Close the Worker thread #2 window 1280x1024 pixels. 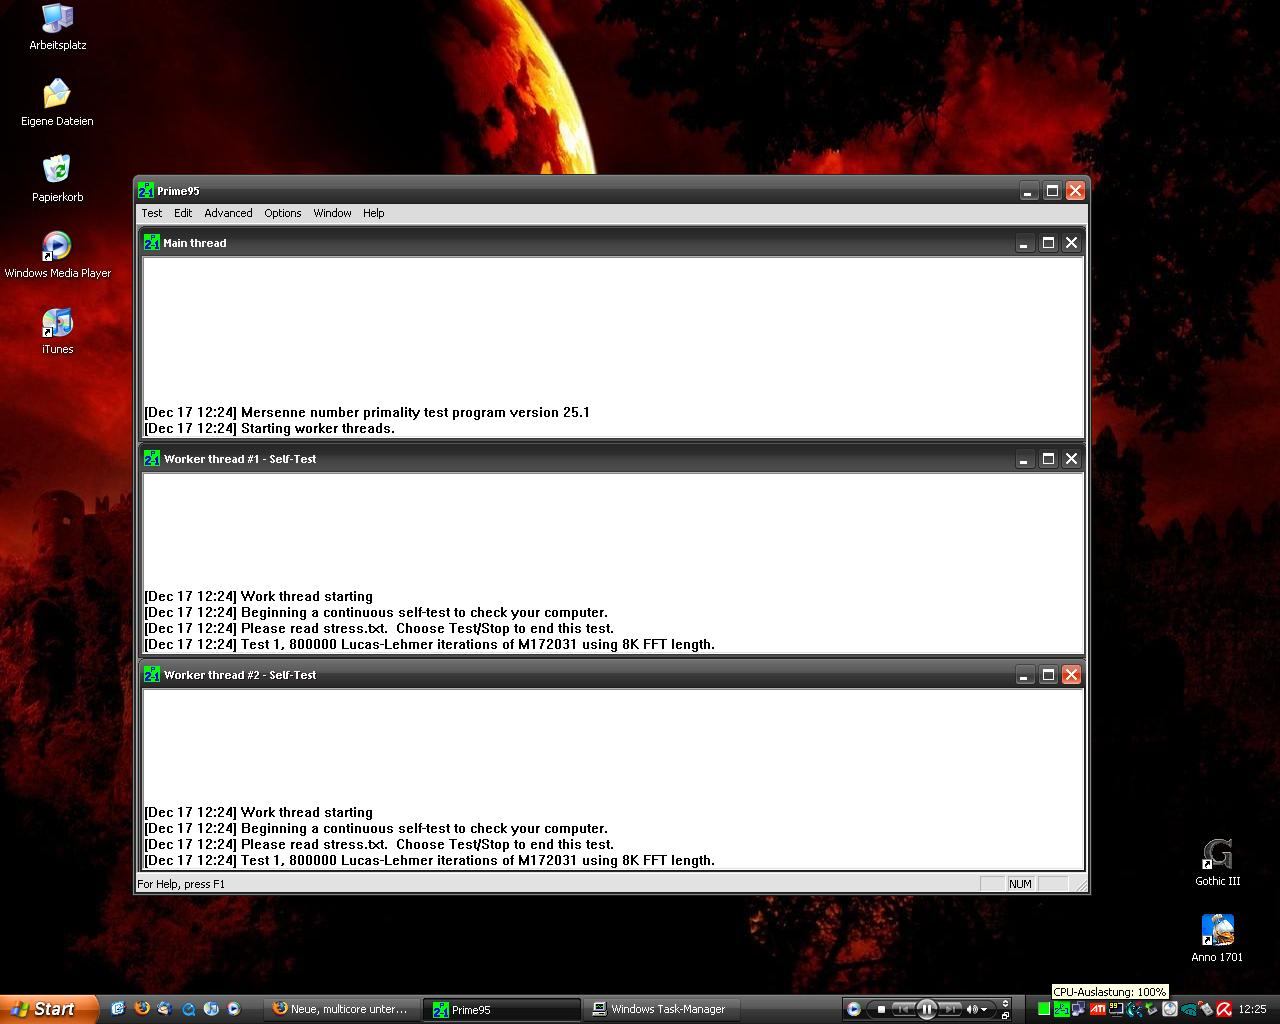click(x=1071, y=675)
